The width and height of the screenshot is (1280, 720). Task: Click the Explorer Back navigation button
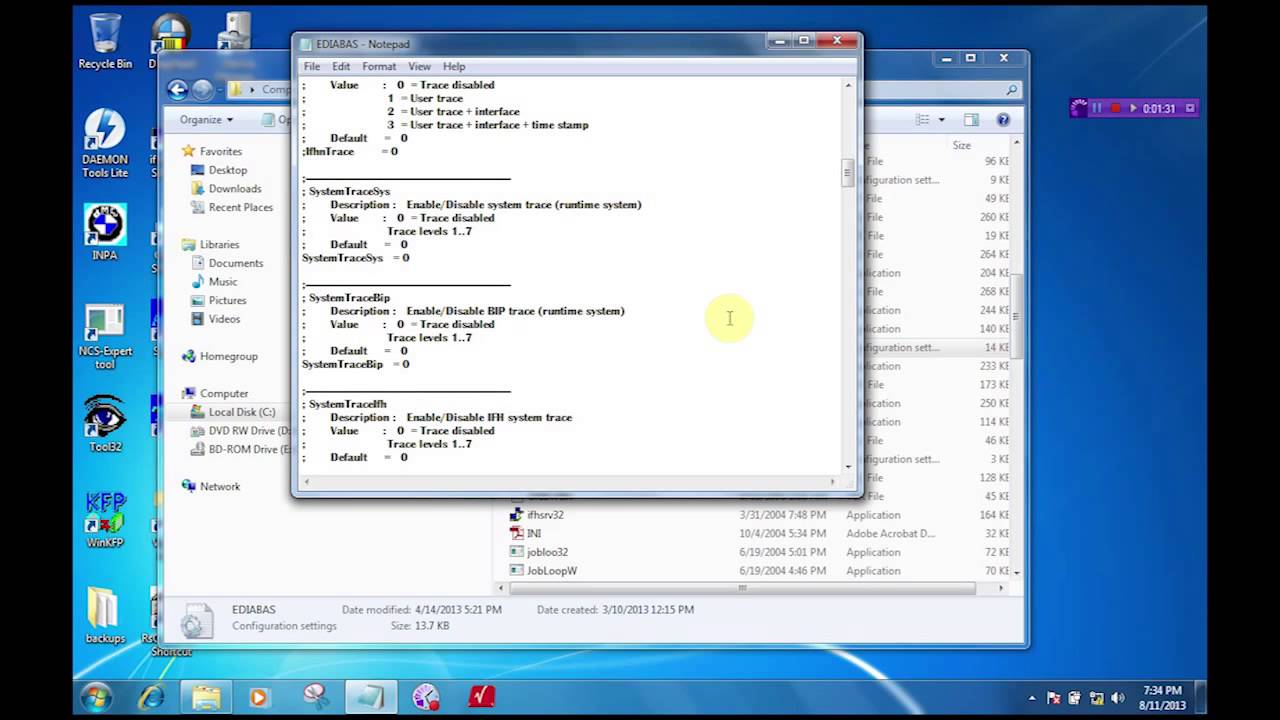[178, 90]
